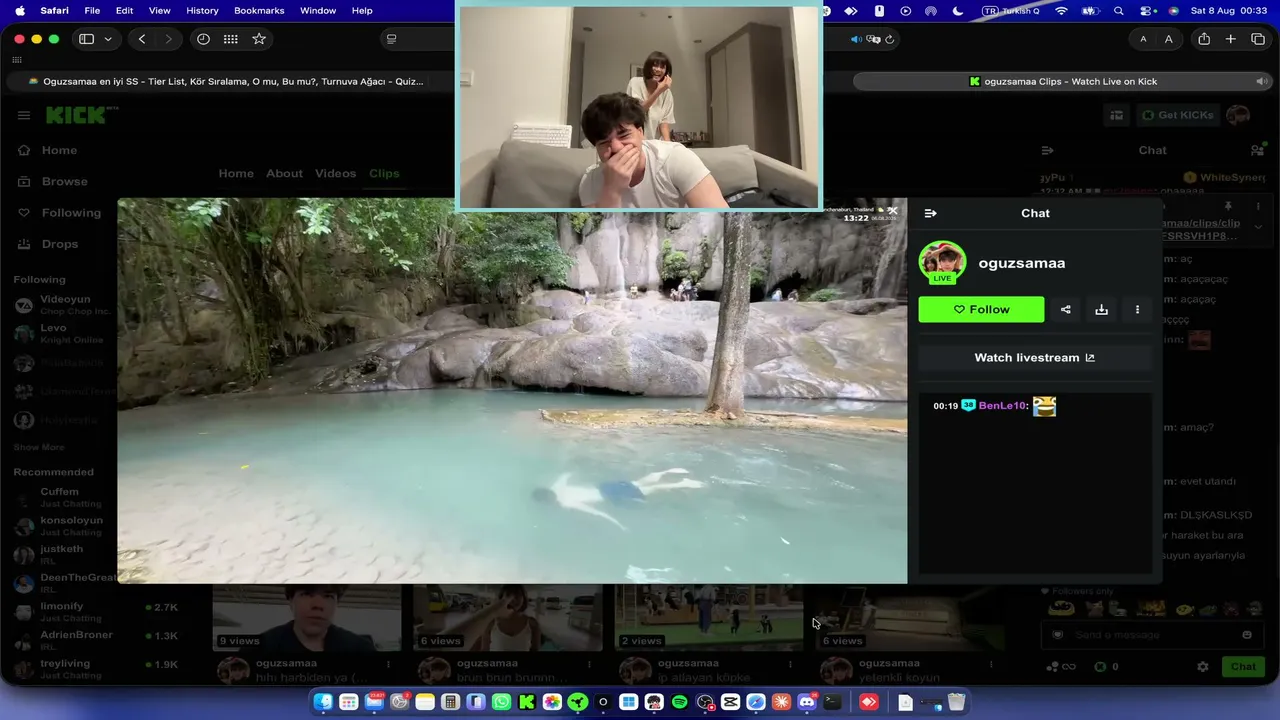This screenshot has width=1280, height=720.
Task: Open clip more options menu
Action: [x=1137, y=310]
